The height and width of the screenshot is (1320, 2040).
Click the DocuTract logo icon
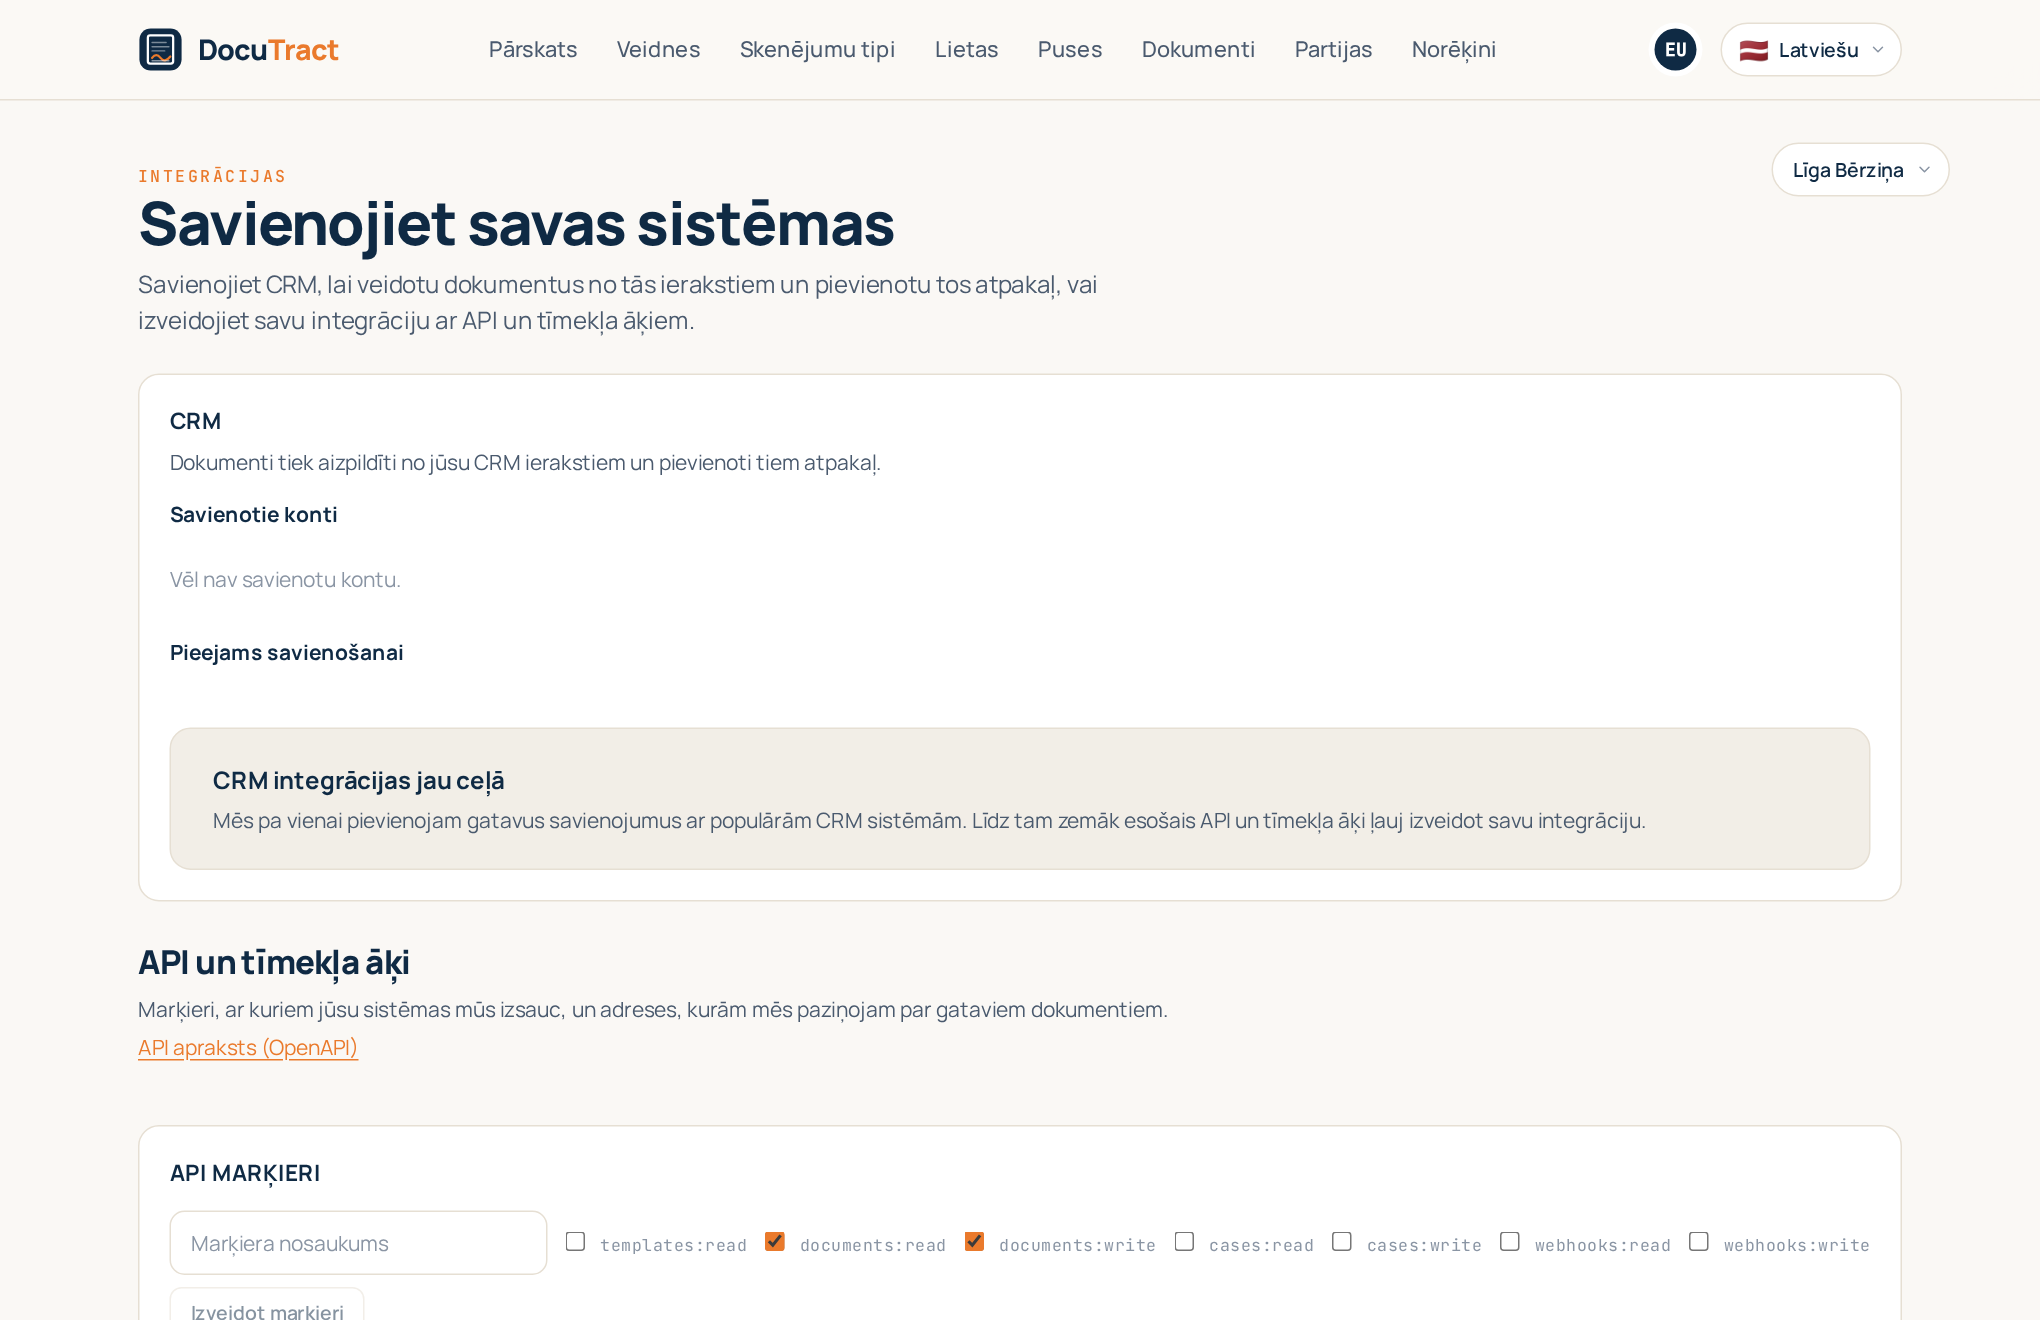(x=160, y=49)
